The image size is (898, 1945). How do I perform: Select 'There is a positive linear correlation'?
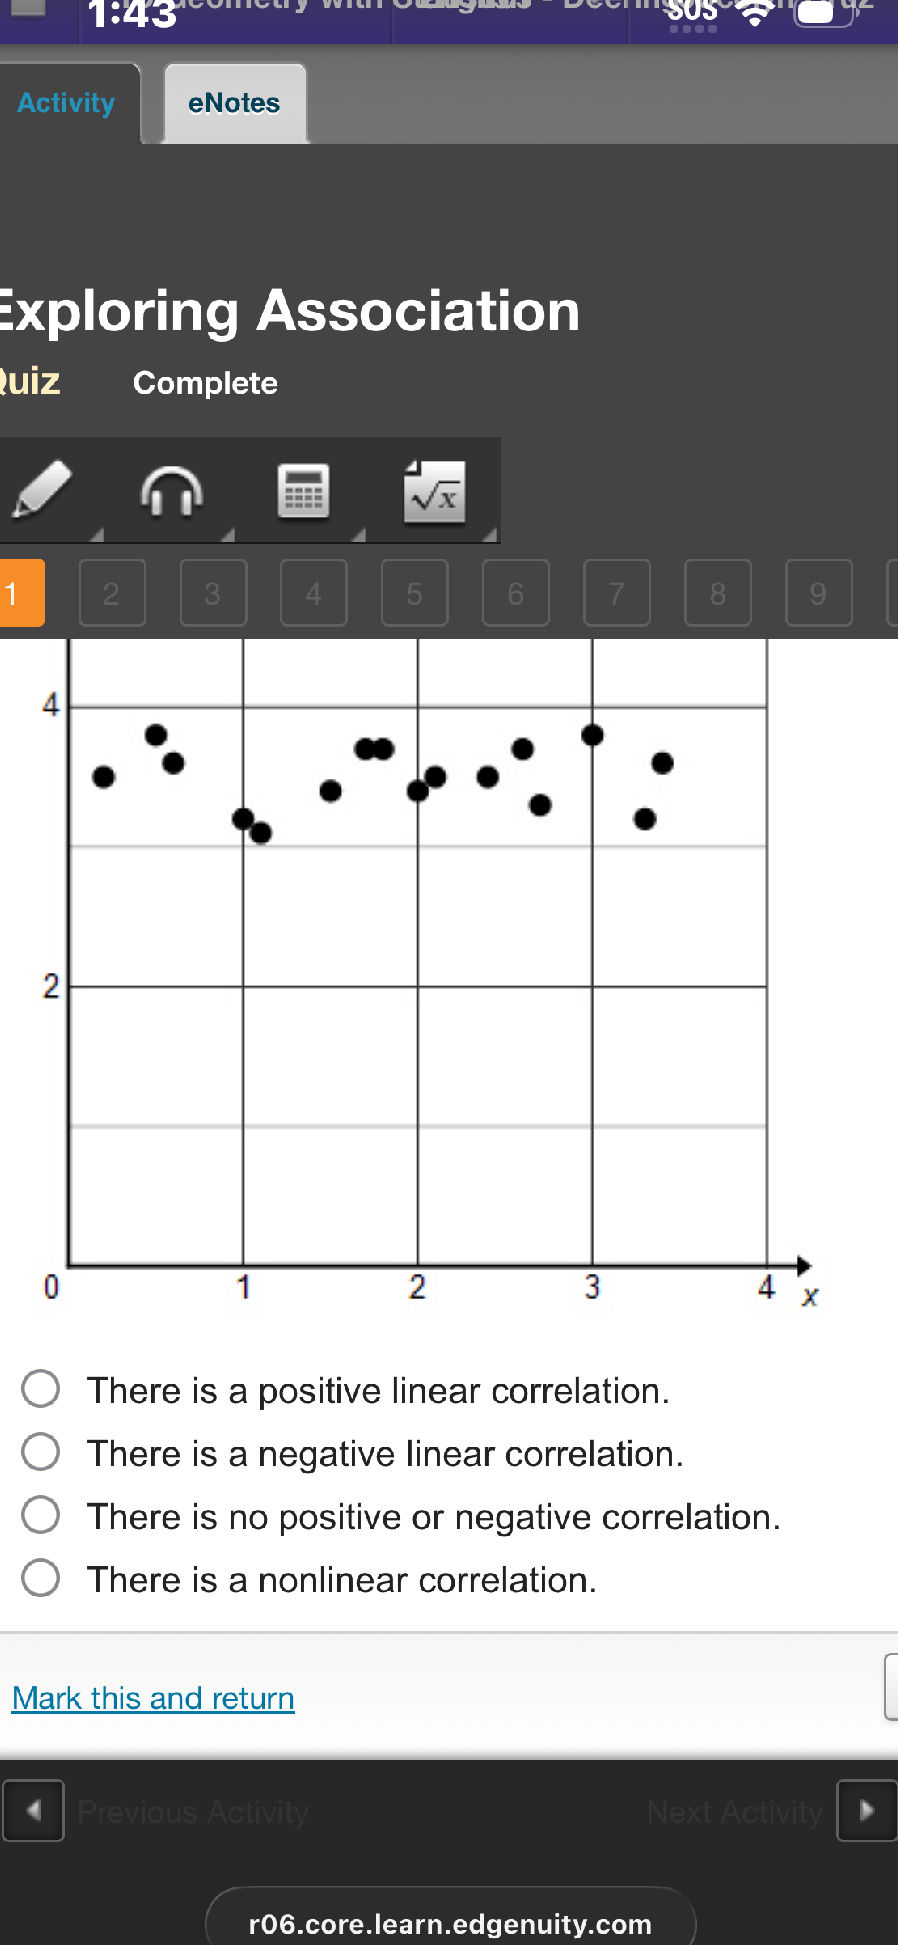pyautogui.click(x=40, y=1389)
